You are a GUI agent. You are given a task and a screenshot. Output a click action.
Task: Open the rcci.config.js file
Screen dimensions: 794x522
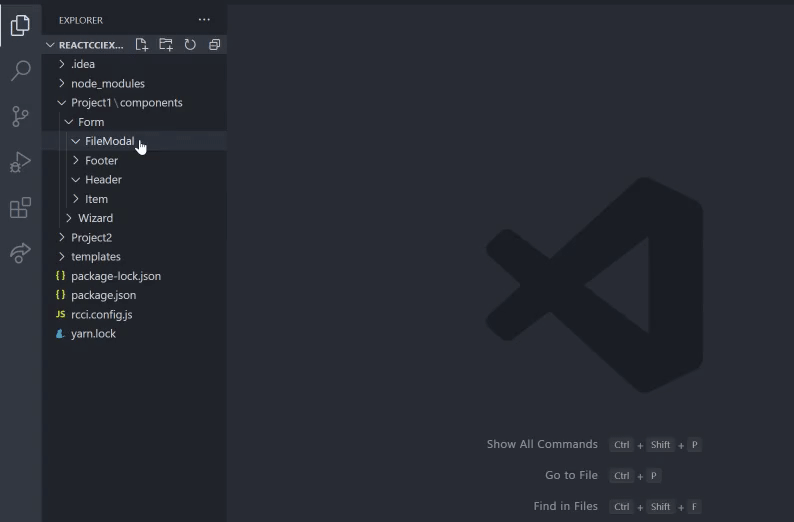coord(102,314)
